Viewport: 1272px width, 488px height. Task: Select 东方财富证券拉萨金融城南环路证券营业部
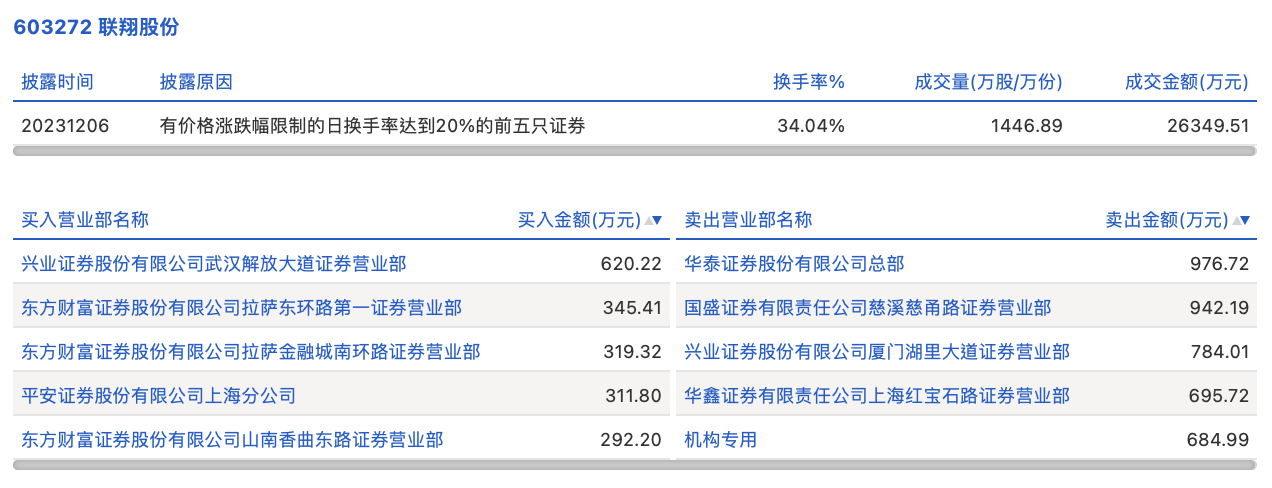pos(250,352)
